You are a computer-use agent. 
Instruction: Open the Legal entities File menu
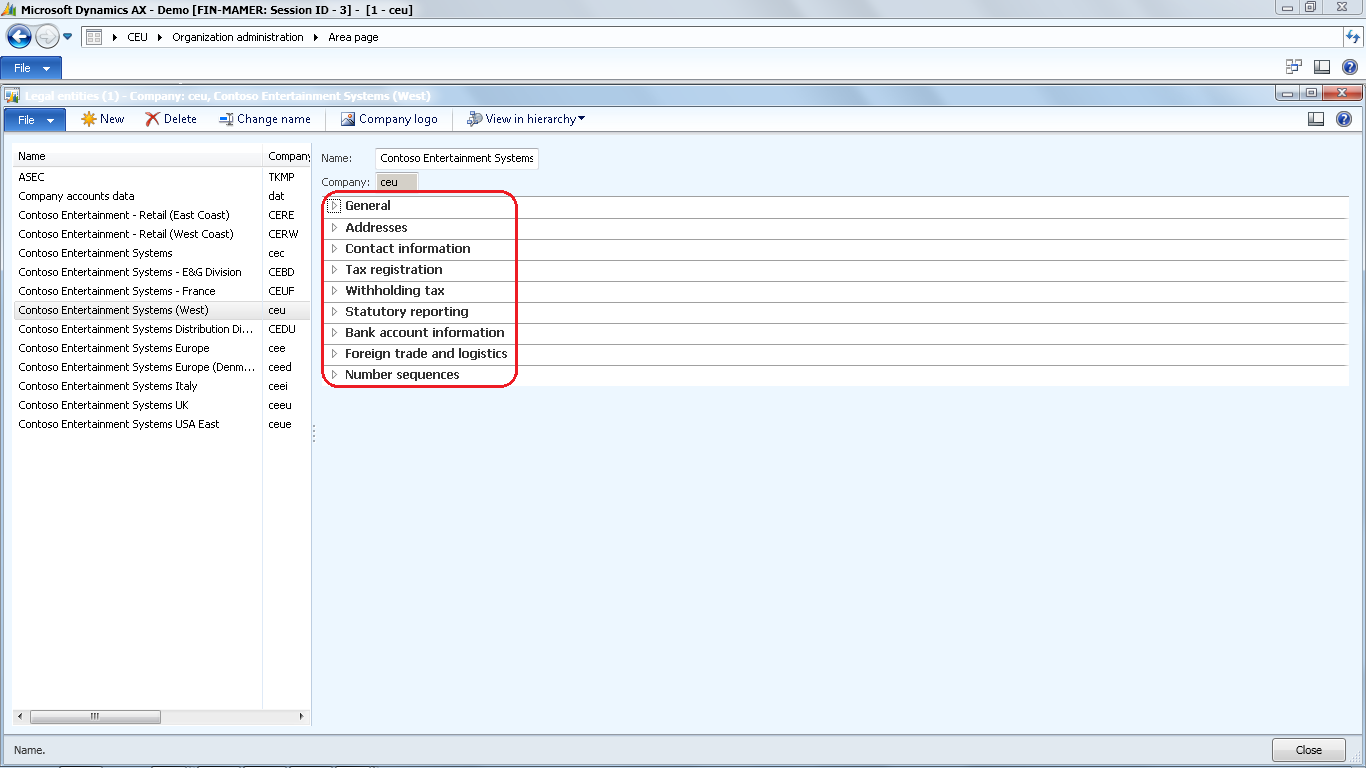coord(35,119)
